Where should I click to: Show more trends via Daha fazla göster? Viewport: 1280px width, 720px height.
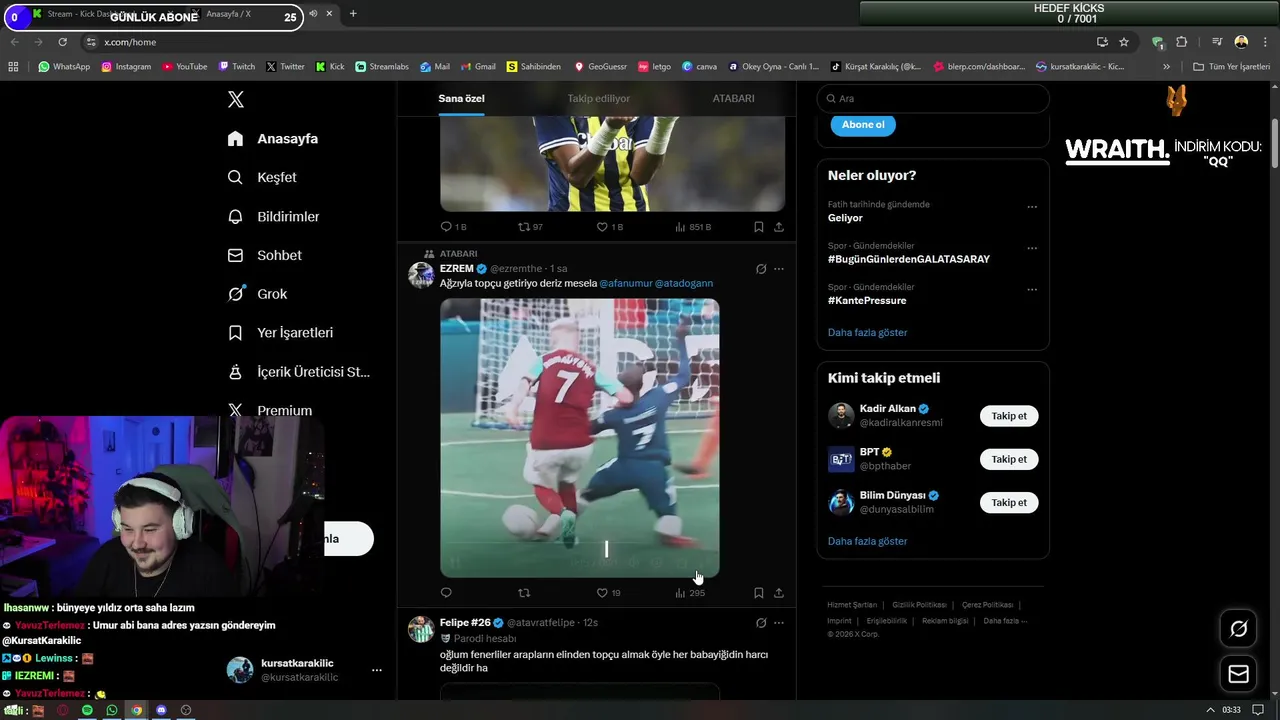tap(868, 332)
